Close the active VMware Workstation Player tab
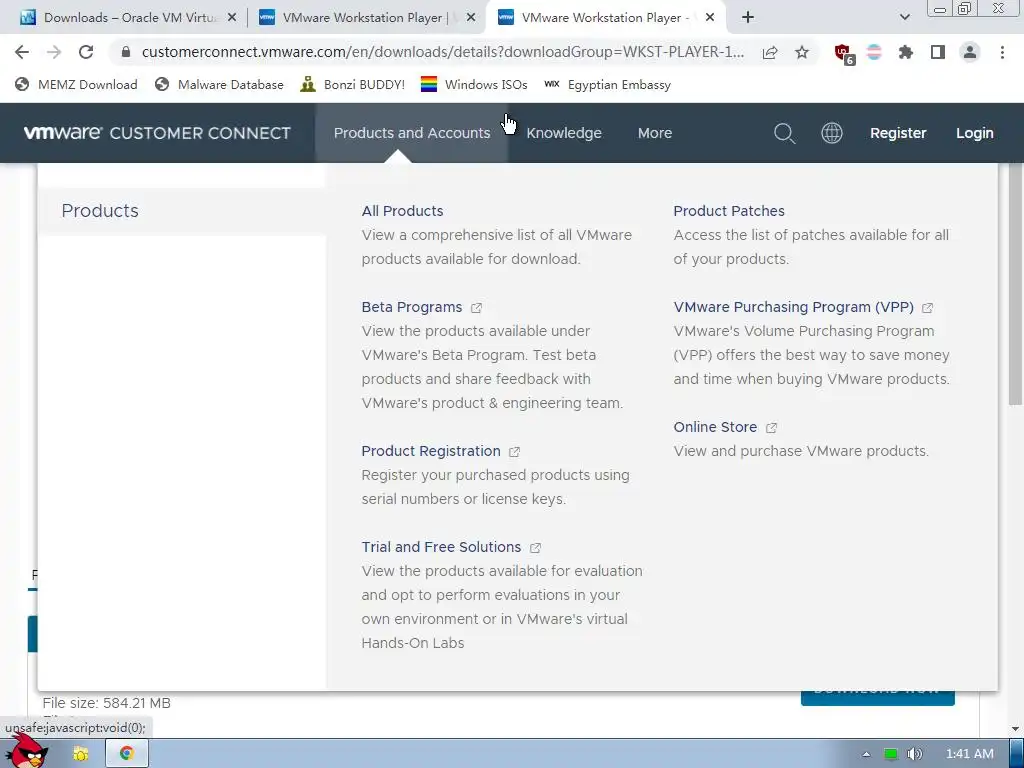The image size is (1024, 768). (711, 18)
